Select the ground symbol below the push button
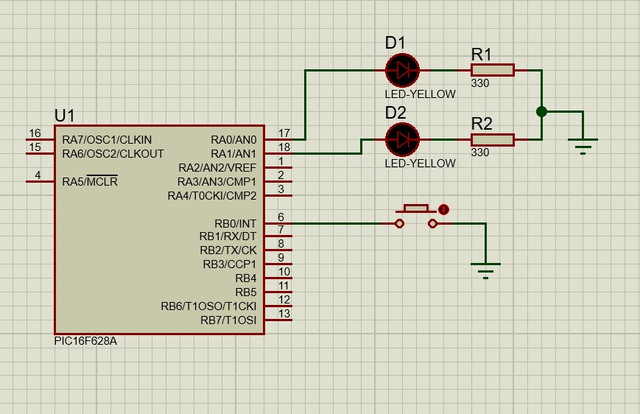Screen dimensions: 640x414 (x=485, y=270)
